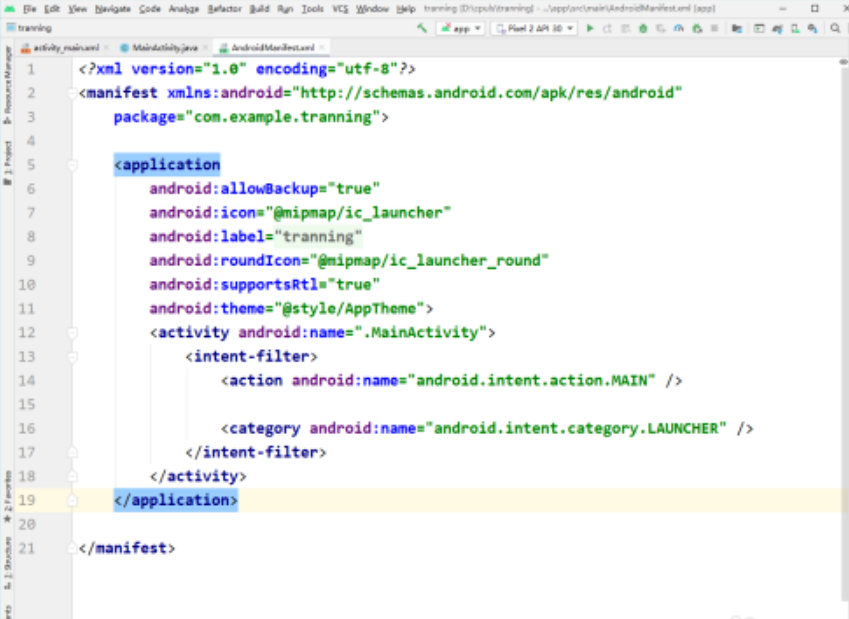Run the app with the green Run button
Viewport: 849px width, 619px height.
click(x=590, y=28)
